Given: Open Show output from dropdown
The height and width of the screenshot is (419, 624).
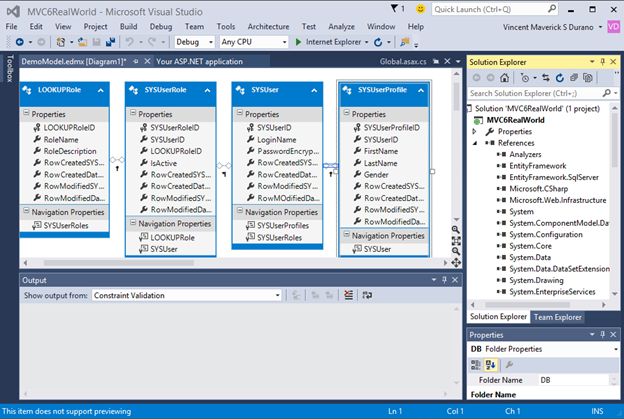Looking at the screenshot, I should 189,296.
